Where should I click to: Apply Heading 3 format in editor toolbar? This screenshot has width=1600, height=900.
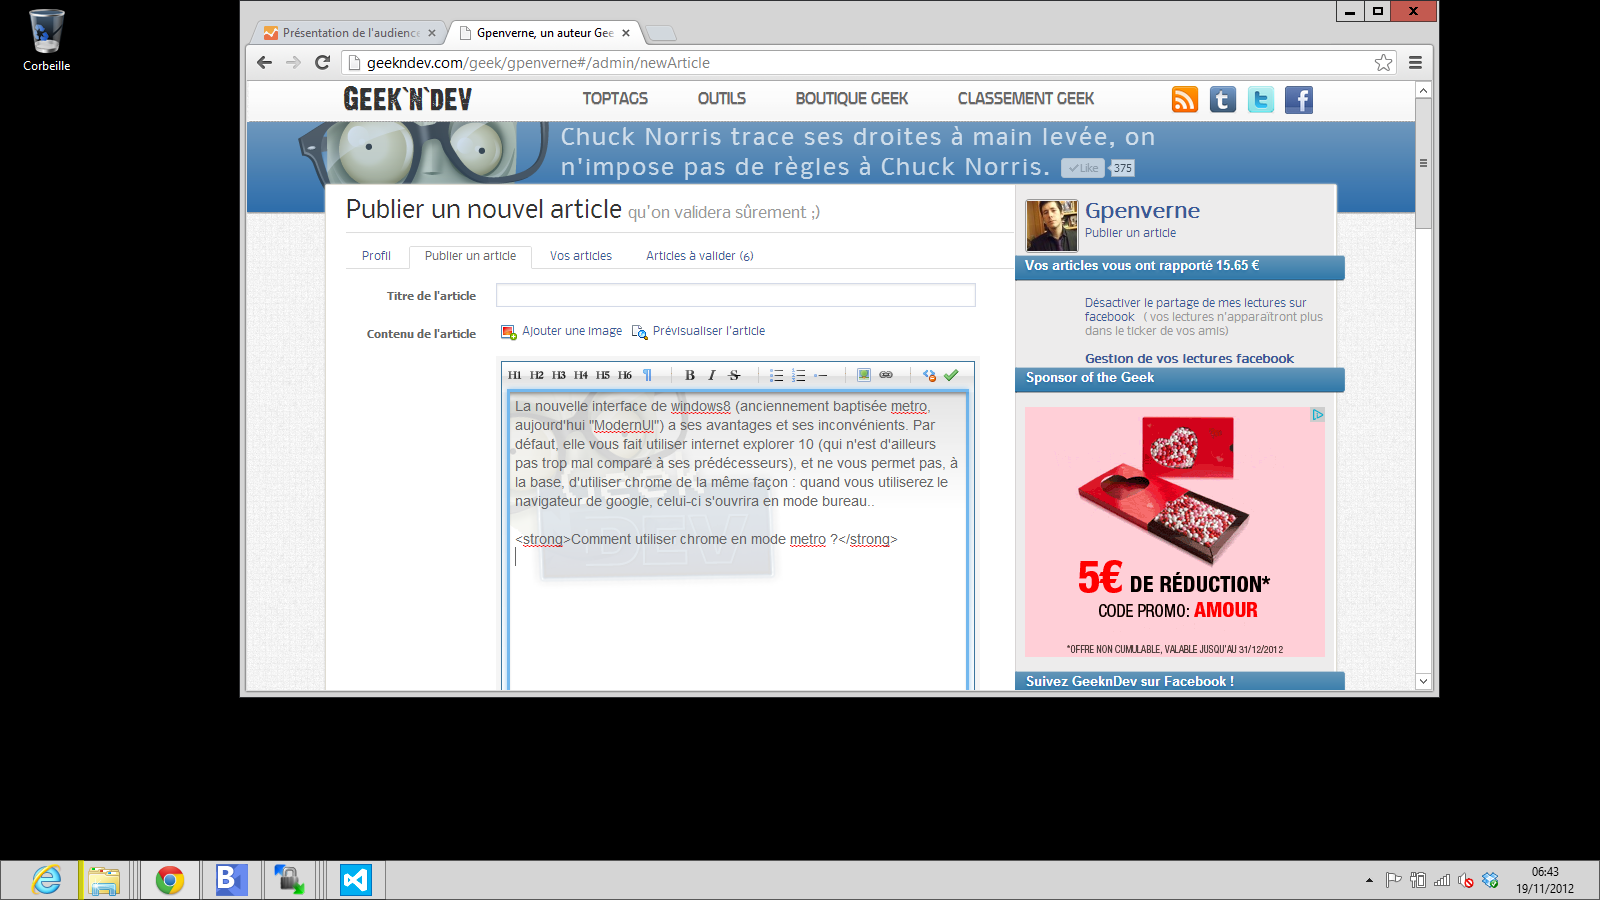(x=558, y=375)
